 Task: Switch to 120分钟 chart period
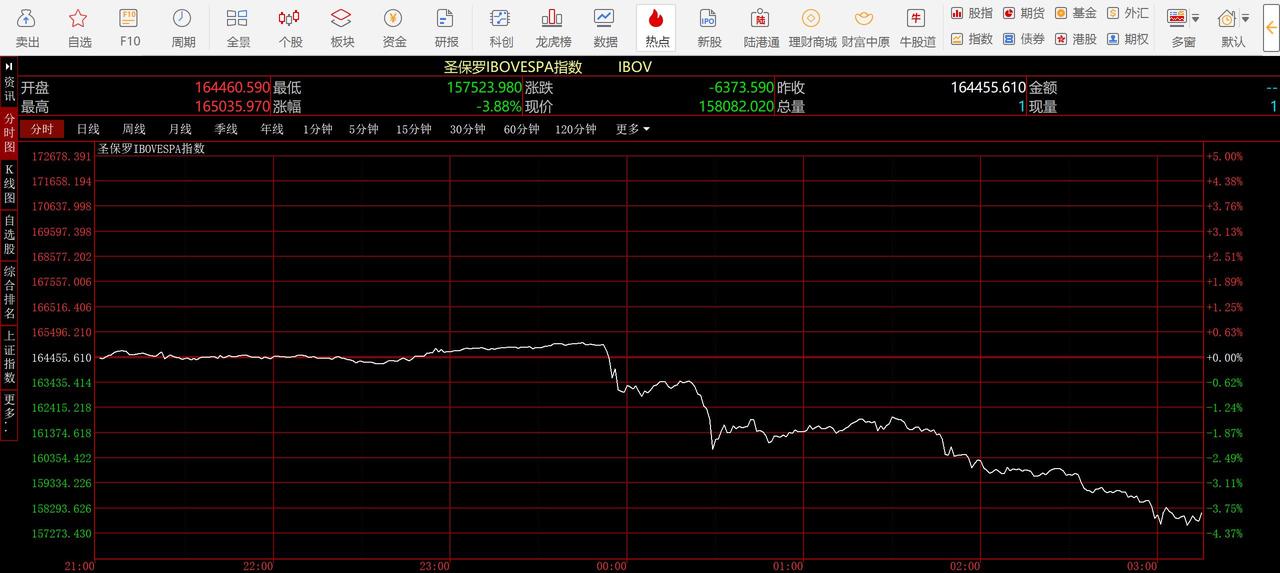[x=576, y=129]
